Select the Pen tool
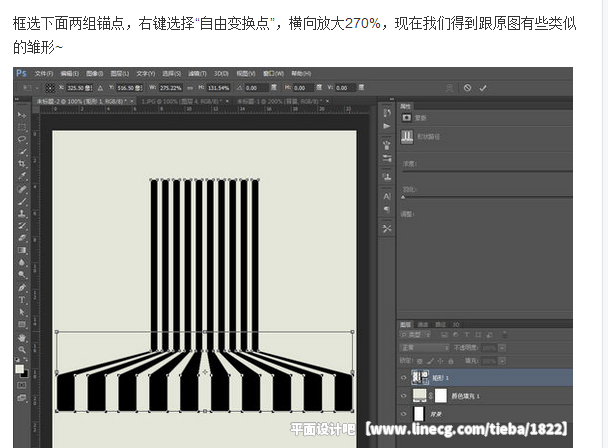Screen dimensions: 608x448 pyautogui.click(x=22, y=287)
